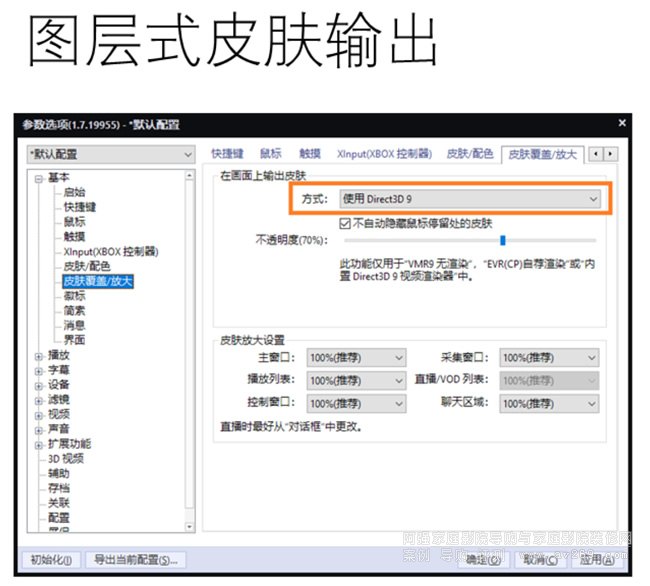Collapse the 基本 tree node
This screenshot has width=650, height=586.
(39, 178)
